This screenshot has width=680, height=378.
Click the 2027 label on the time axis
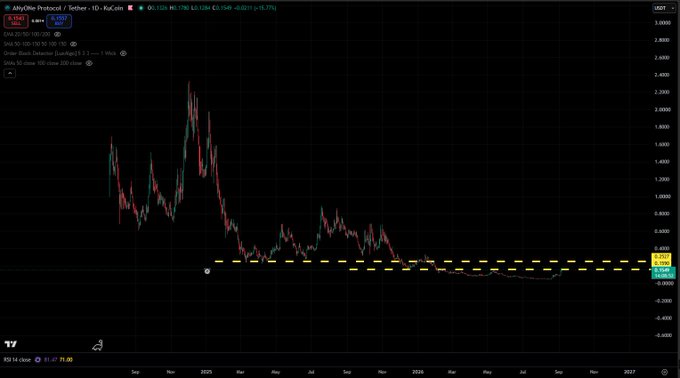[x=629, y=372]
